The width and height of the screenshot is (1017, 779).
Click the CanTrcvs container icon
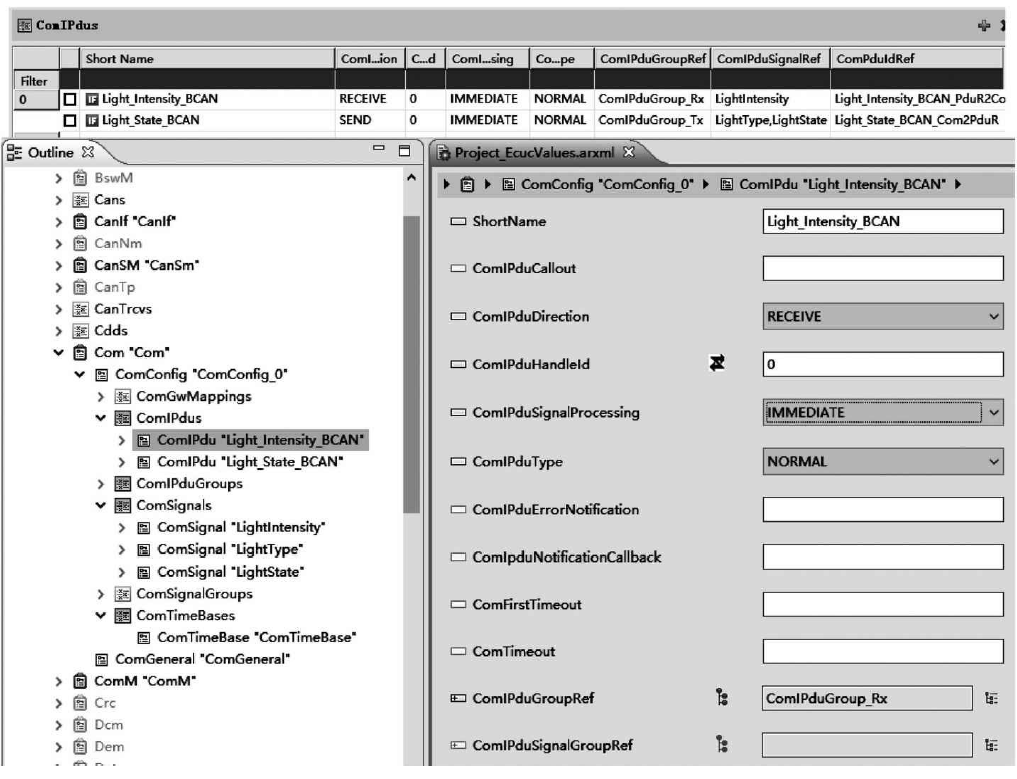[80, 309]
